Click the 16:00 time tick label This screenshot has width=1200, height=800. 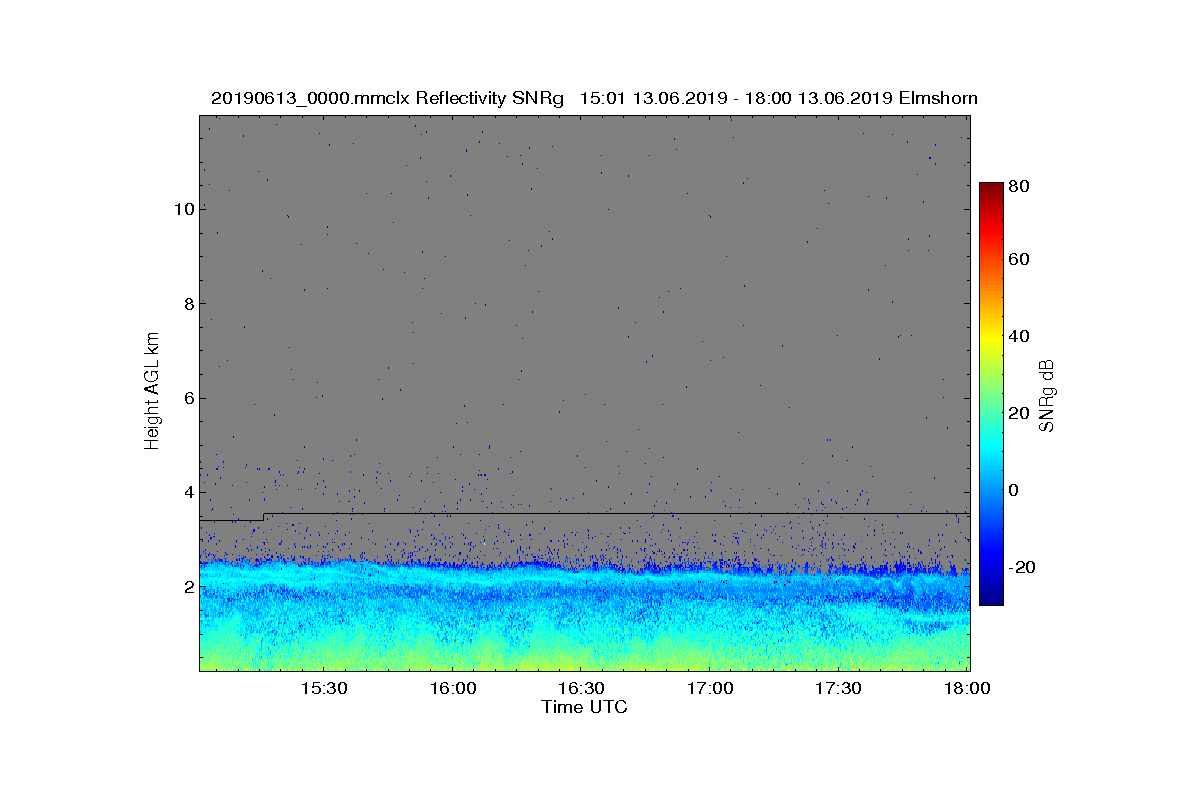[x=452, y=688]
